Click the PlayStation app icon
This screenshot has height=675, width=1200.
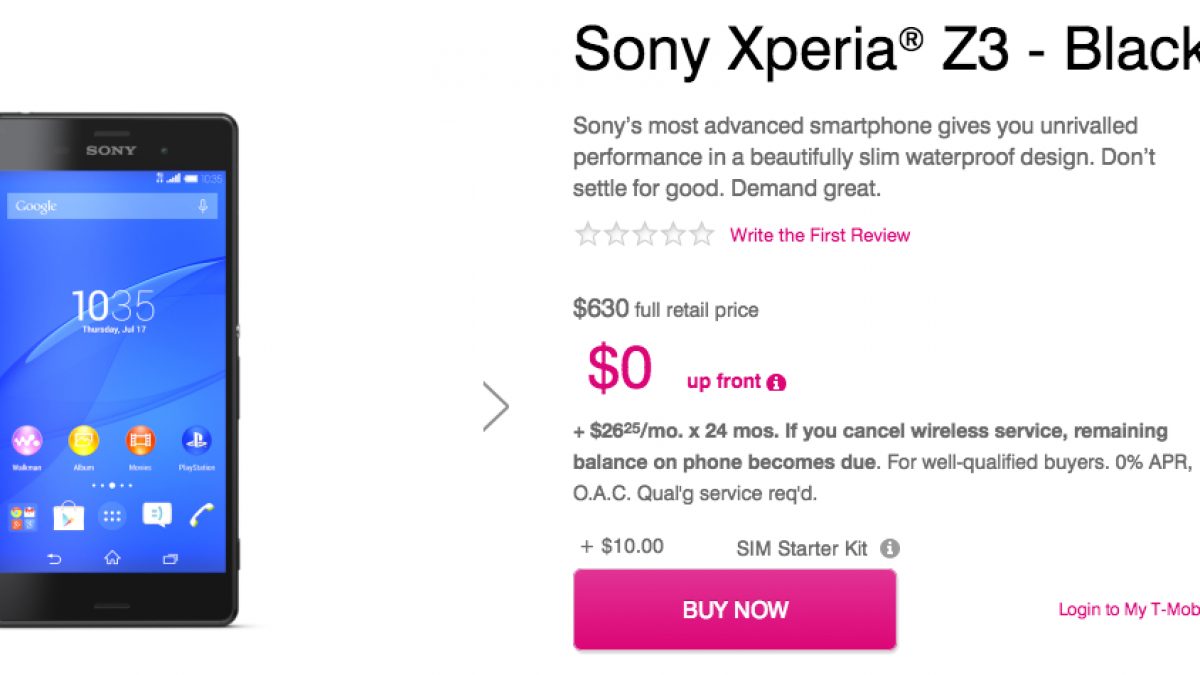coord(196,441)
